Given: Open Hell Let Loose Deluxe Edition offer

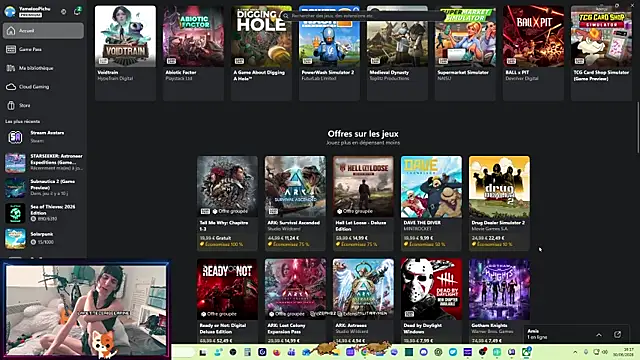Looking at the screenshot, I should click(x=363, y=203).
